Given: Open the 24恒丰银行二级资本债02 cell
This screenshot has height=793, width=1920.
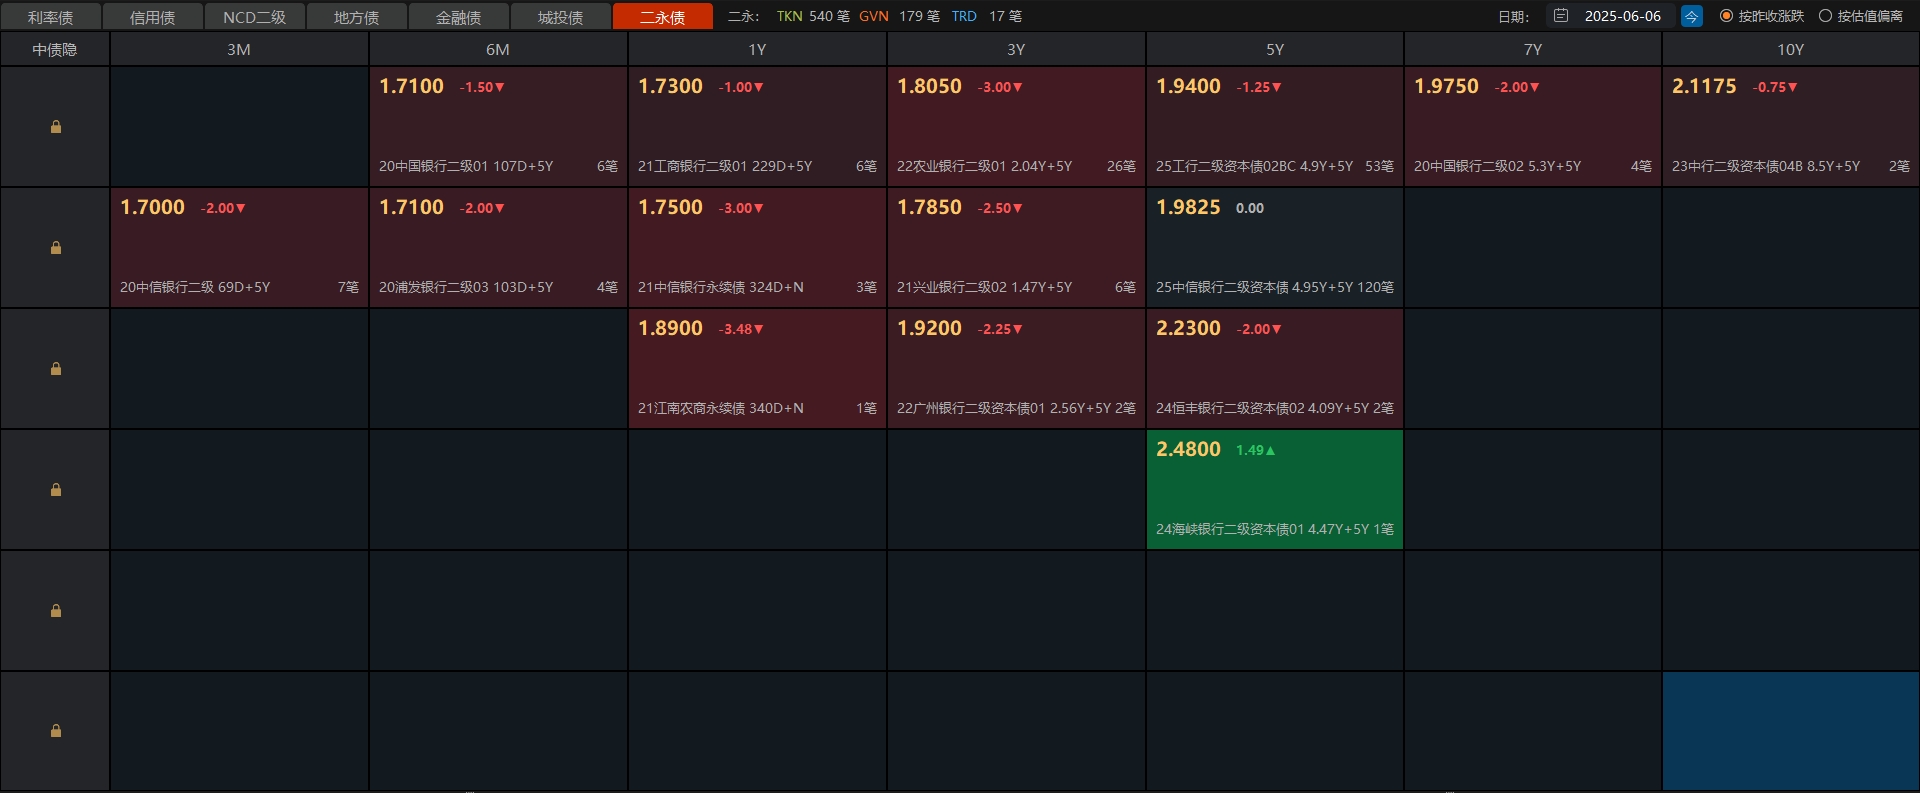Looking at the screenshot, I should (x=1275, y=368).
